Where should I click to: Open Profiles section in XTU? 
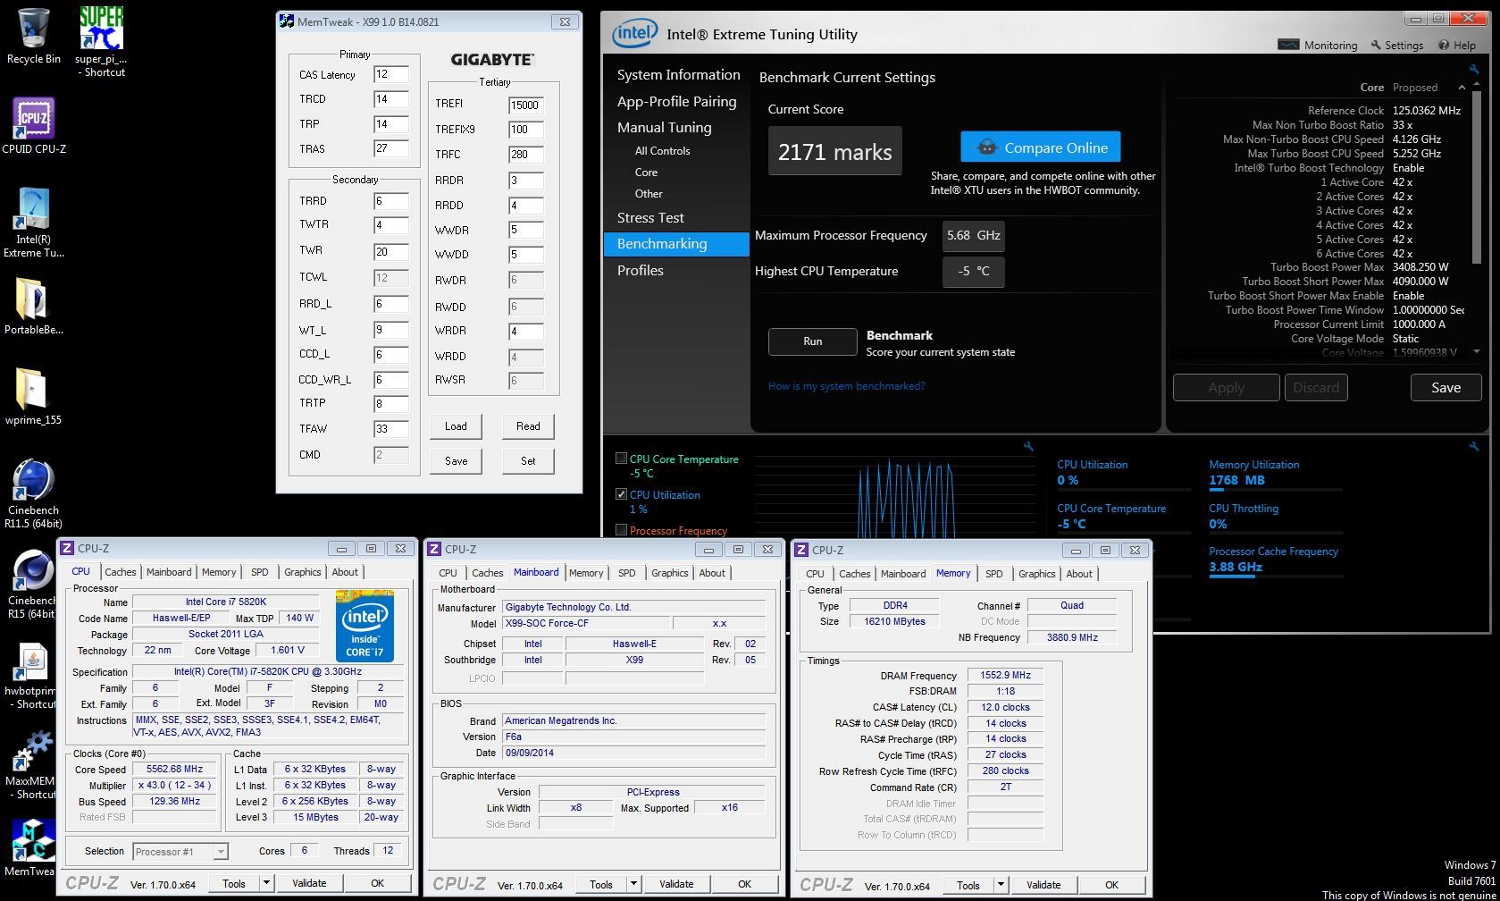point(640,270)
